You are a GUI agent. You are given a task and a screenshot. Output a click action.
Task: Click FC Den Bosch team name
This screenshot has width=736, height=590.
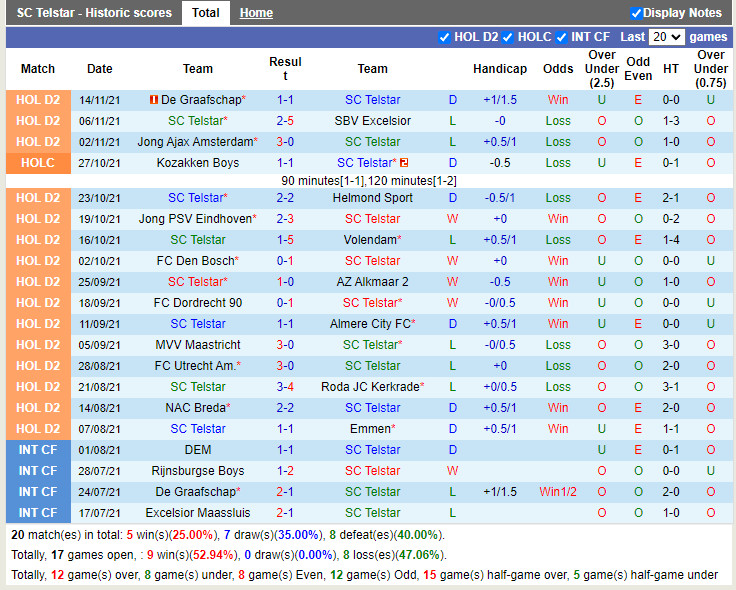pos(195,261)
